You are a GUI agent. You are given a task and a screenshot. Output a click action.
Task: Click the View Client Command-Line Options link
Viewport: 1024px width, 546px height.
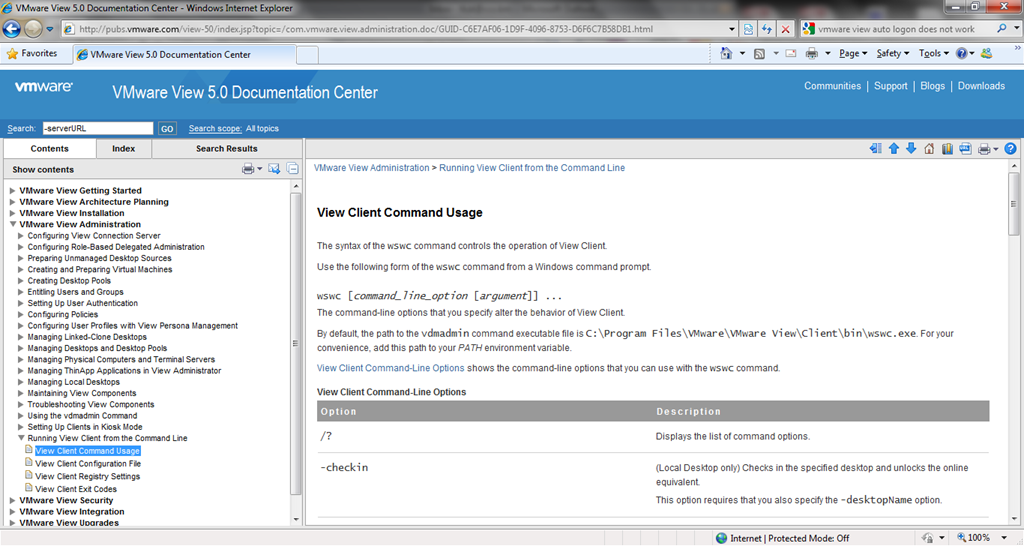tap(391, 368)
